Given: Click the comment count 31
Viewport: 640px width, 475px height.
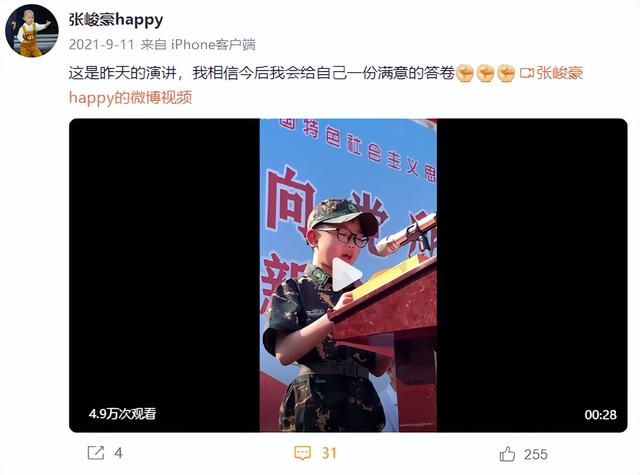Looking at the screenshot, I should (x=329, y=453).
